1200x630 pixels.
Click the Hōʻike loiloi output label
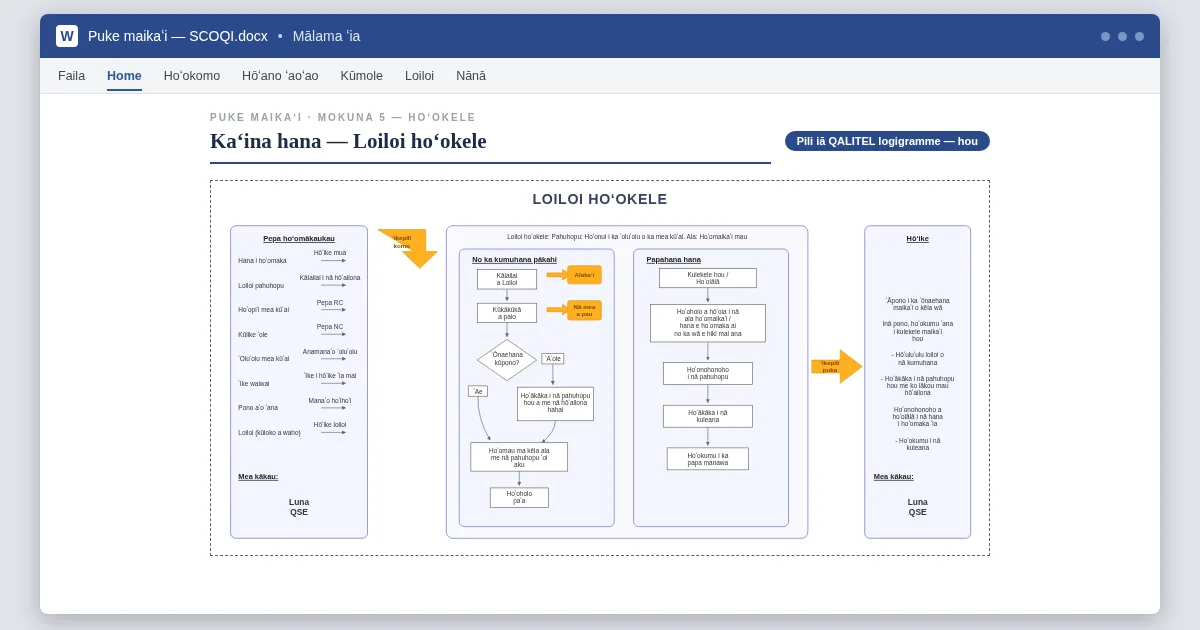click(x=330, y=425)
